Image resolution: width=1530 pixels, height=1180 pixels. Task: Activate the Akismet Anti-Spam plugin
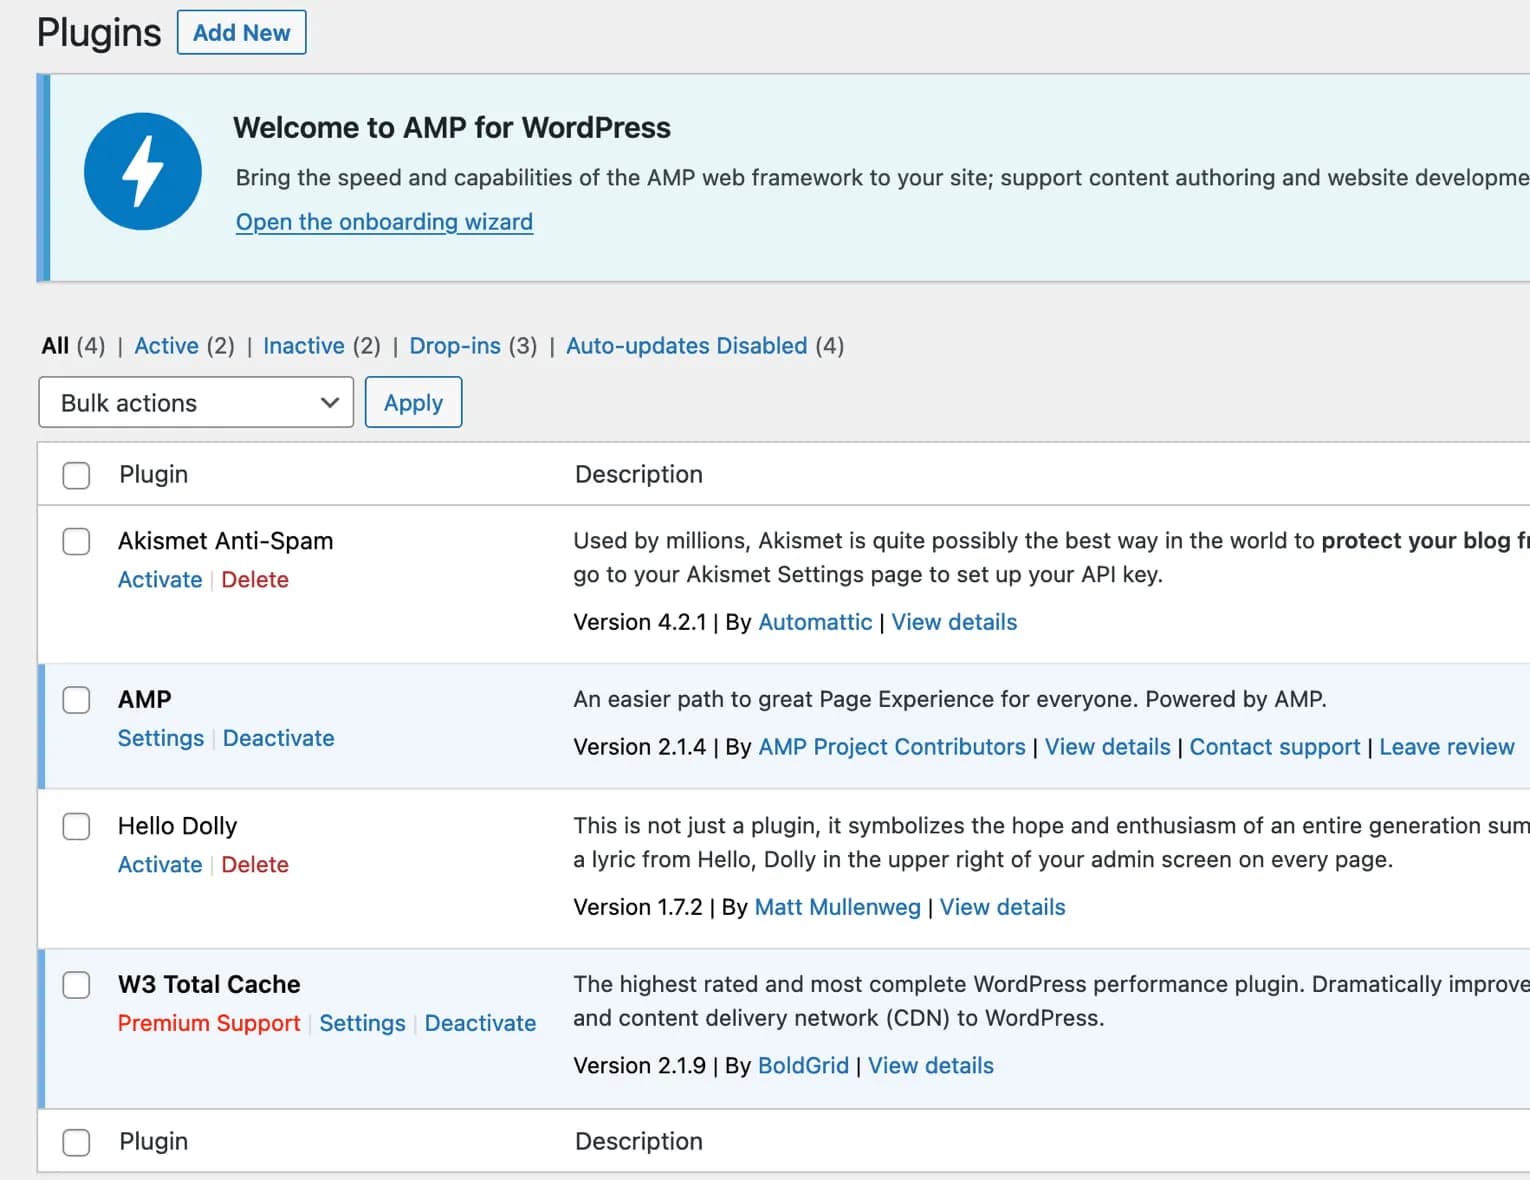[x=160, y=580]
